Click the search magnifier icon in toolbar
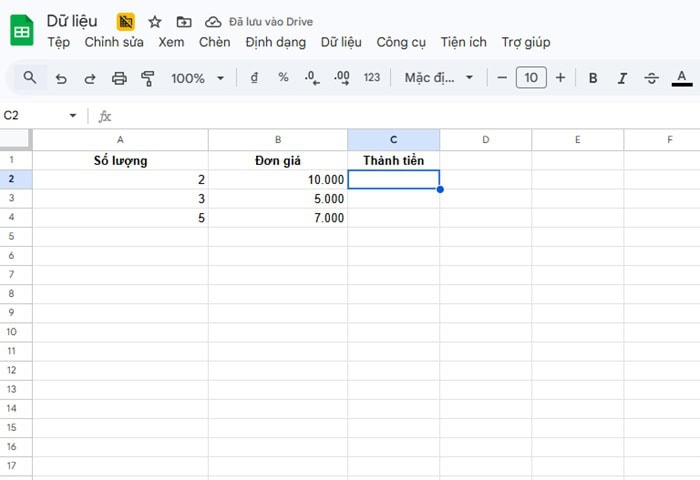 tap(30, 78)
